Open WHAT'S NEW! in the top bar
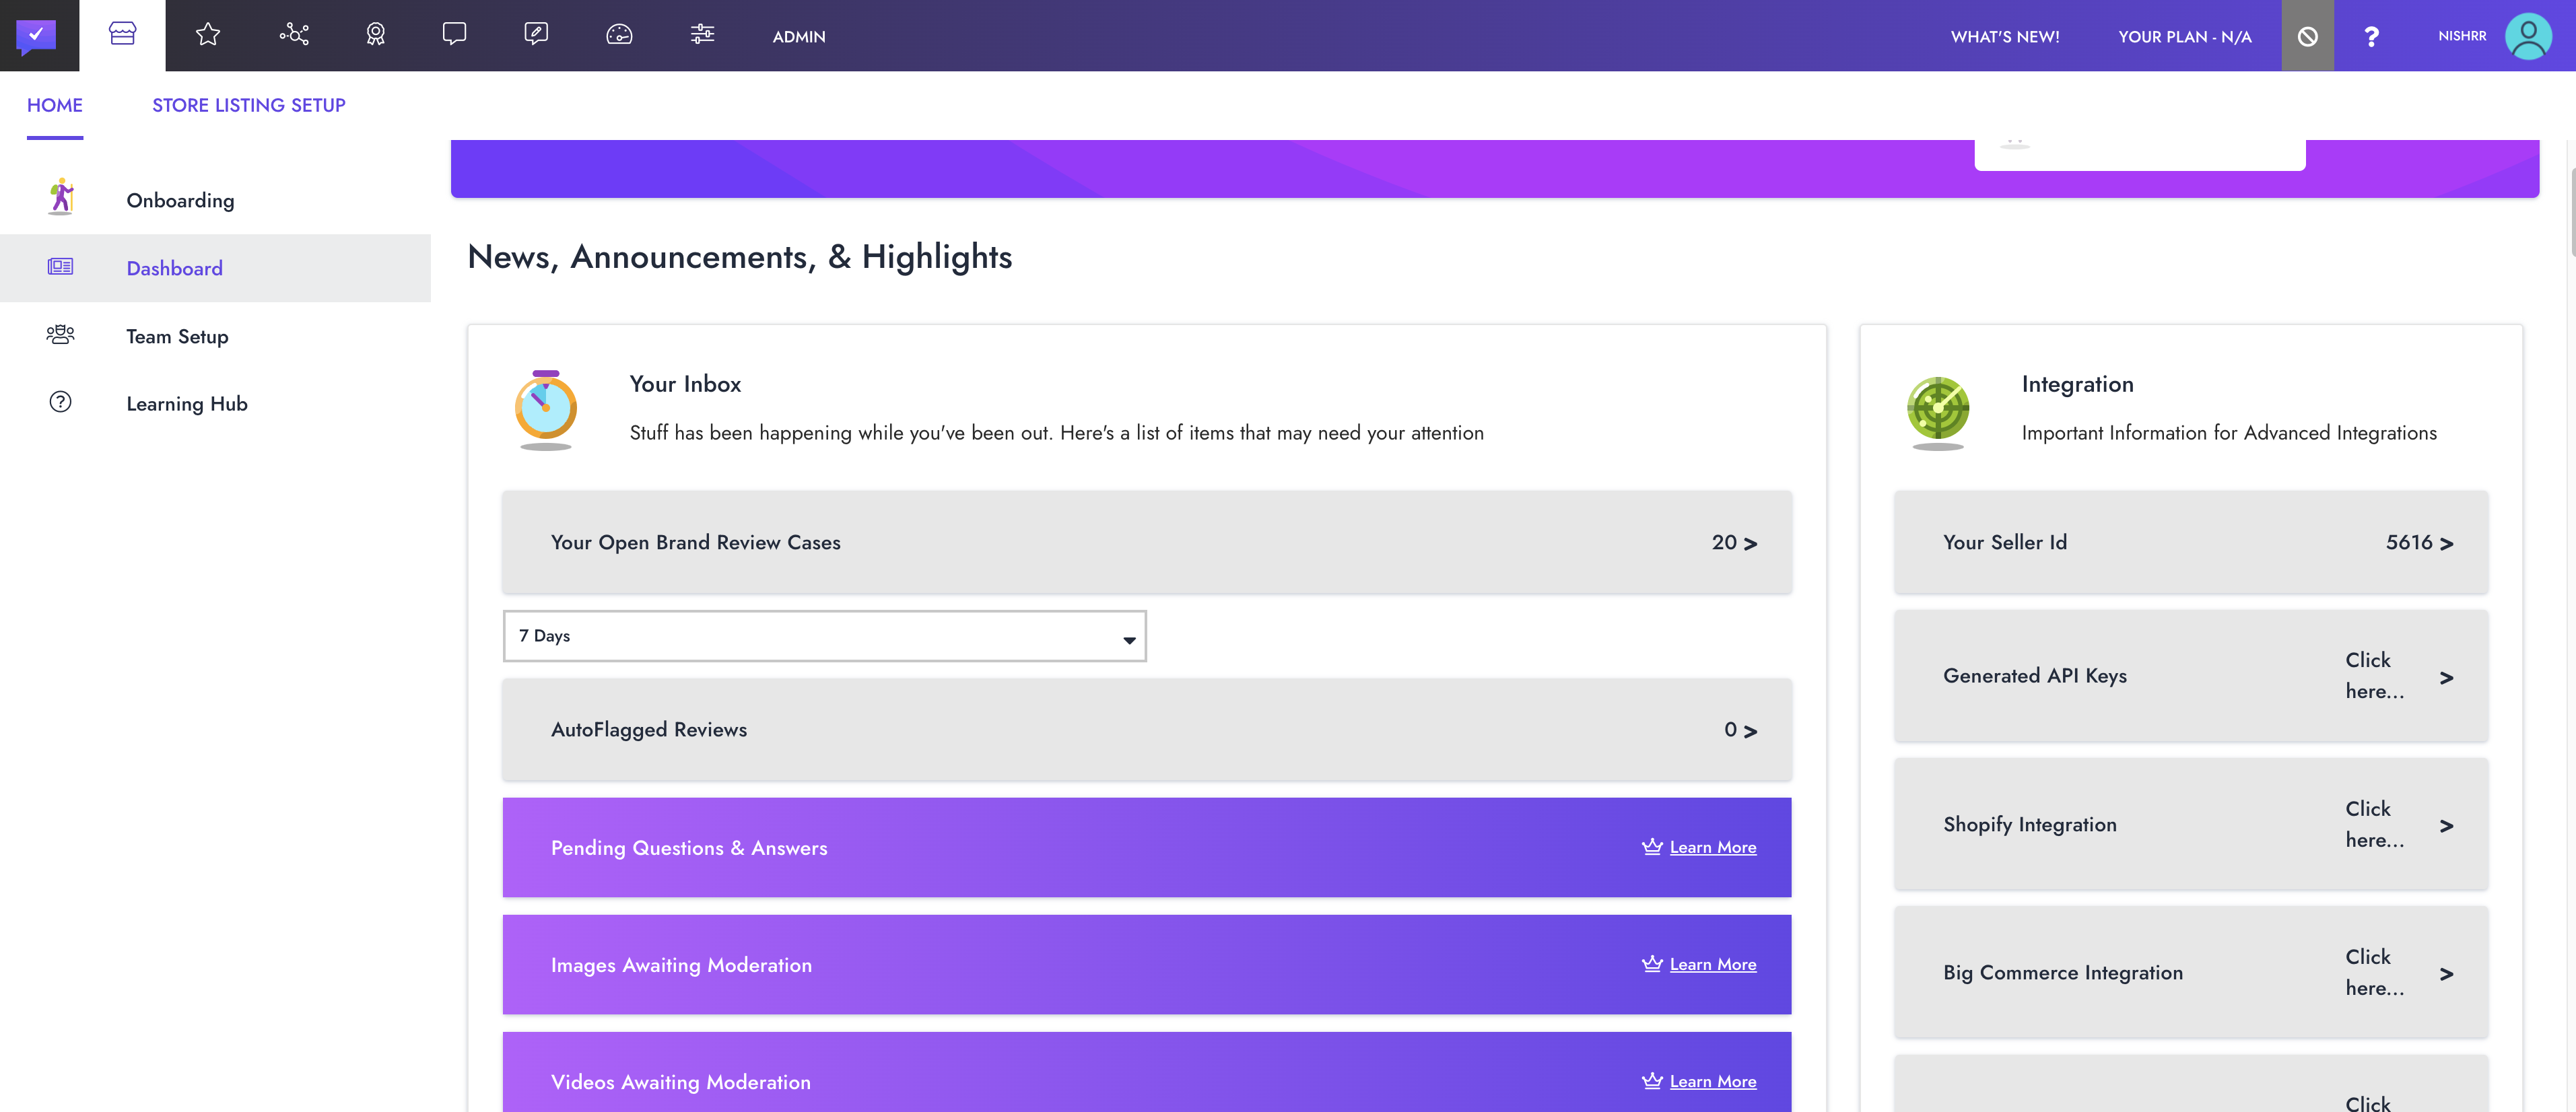The width and height of the screenshot is (2576, 1112). tap(2004, 37)
